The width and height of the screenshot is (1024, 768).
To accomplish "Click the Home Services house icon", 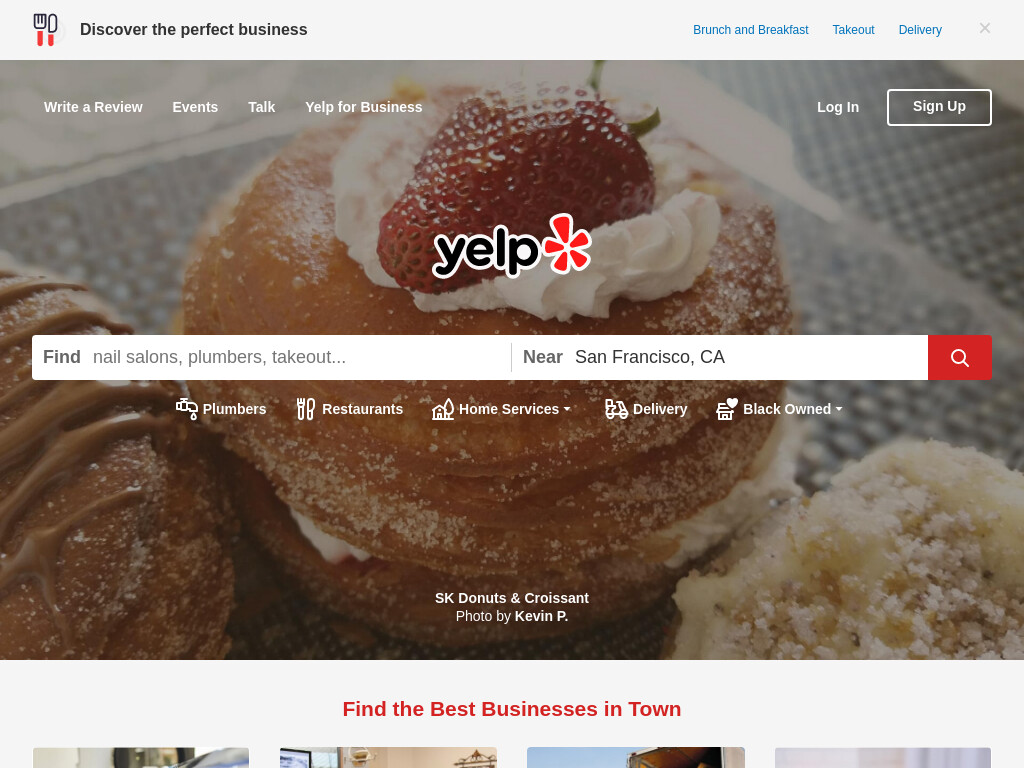I will [443, 409].
